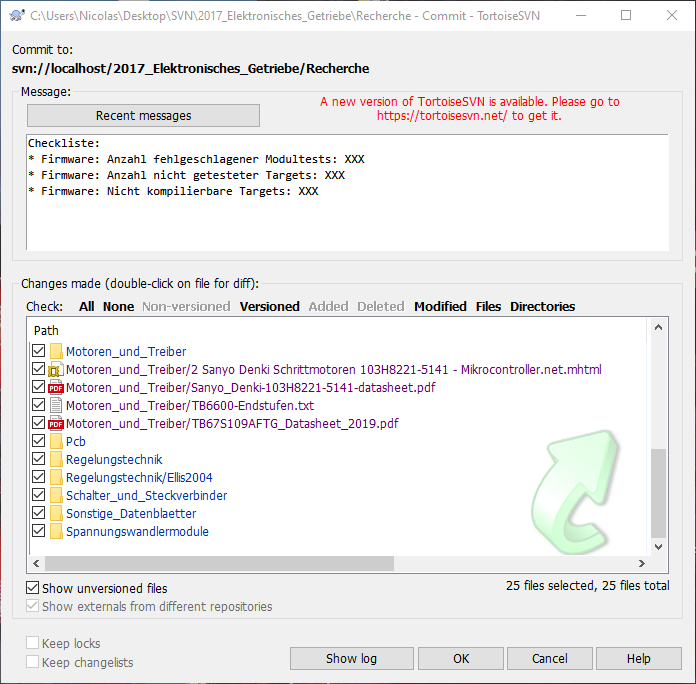Screen dimensions: 696x684
Task: Click the Show log button
Action: pyautogui.click(x=352, y=658)
